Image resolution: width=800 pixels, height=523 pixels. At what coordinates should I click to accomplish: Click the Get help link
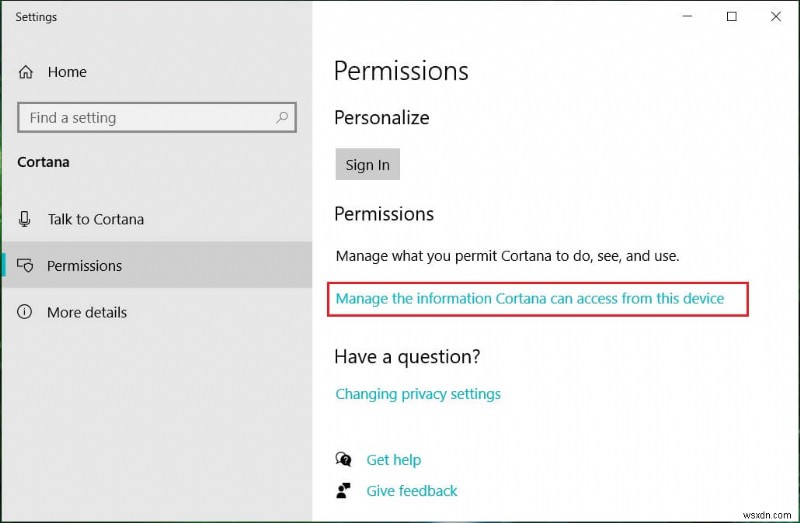pyautogui.click(x=393, y=460)
